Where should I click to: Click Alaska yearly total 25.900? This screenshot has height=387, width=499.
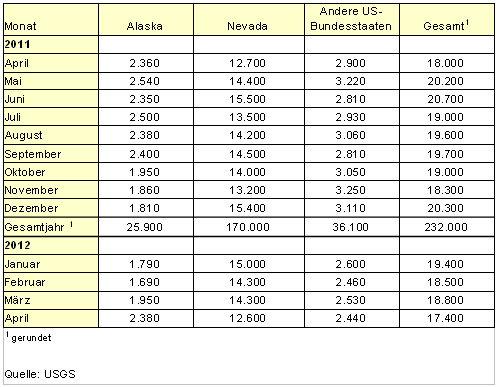[145, 227]
